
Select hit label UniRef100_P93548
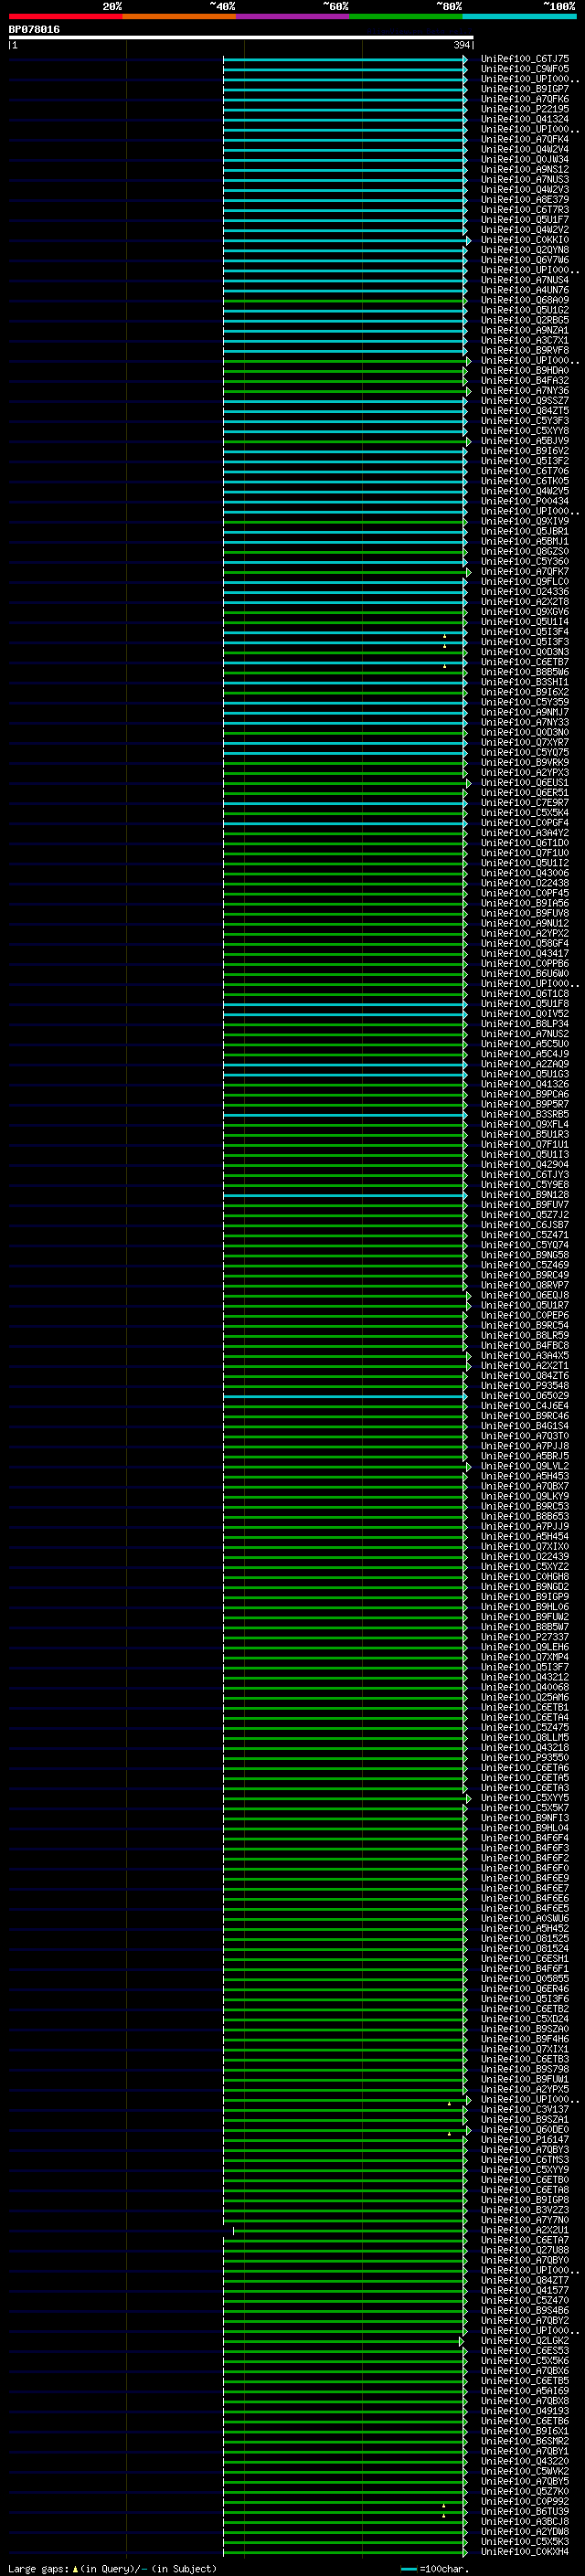pyautogui.click(x=524, y=1386)
